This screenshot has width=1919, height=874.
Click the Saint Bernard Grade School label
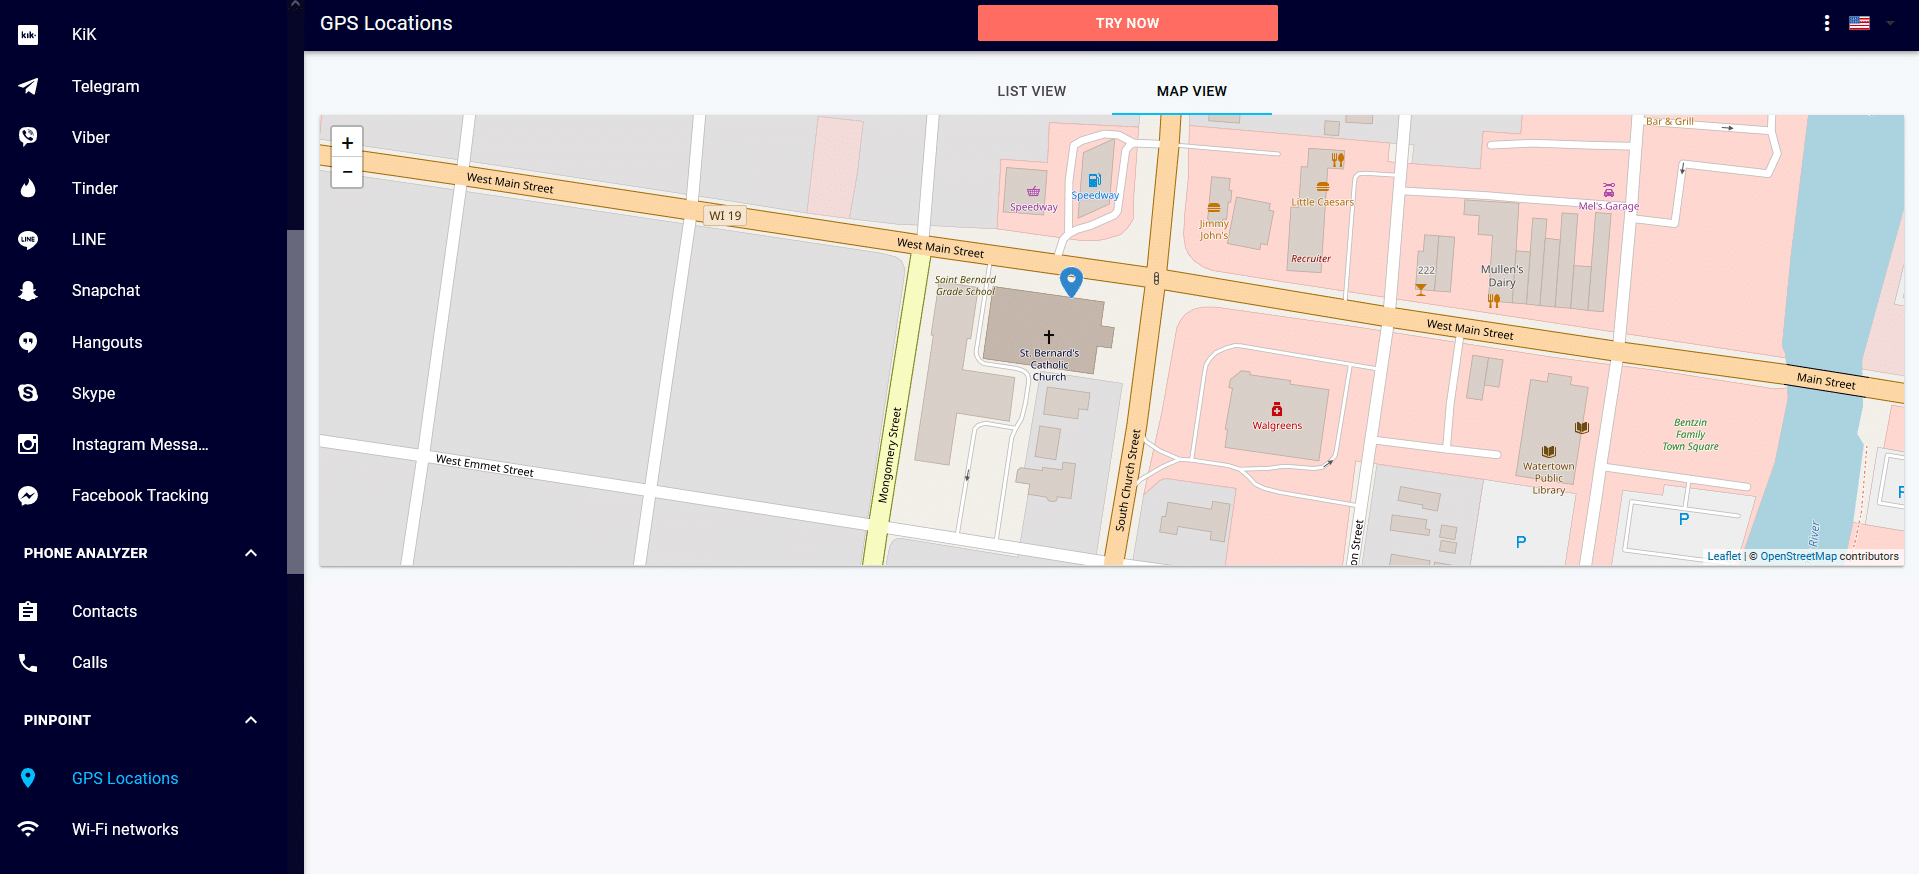[x=965, y=286]
